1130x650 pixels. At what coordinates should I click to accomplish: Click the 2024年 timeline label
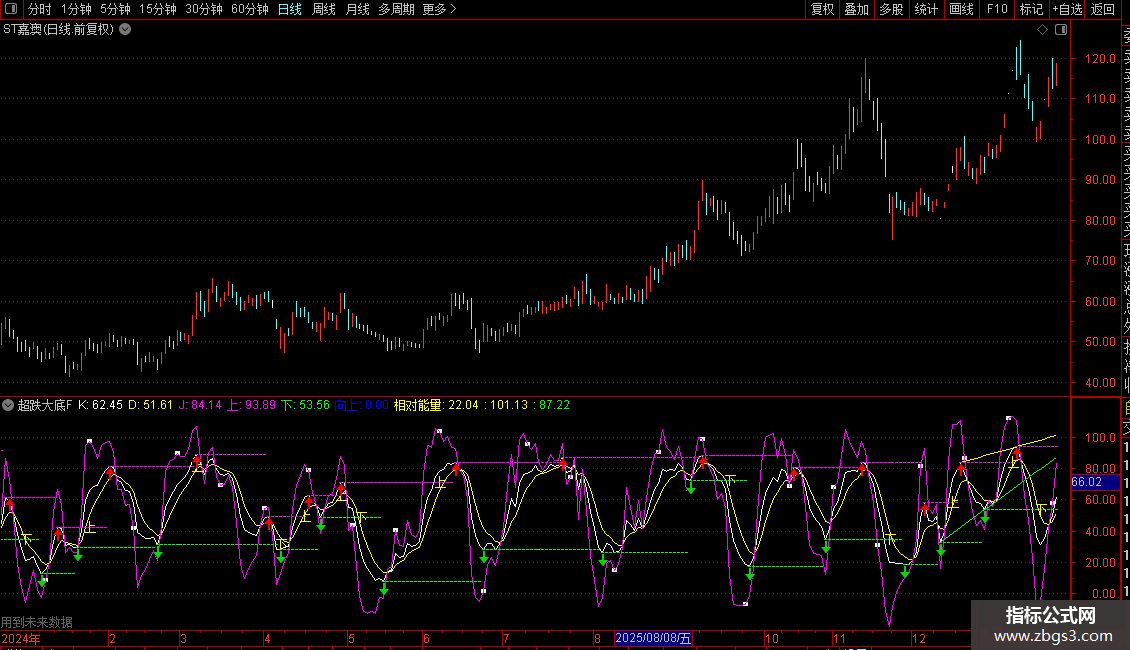tap(21, 638)
